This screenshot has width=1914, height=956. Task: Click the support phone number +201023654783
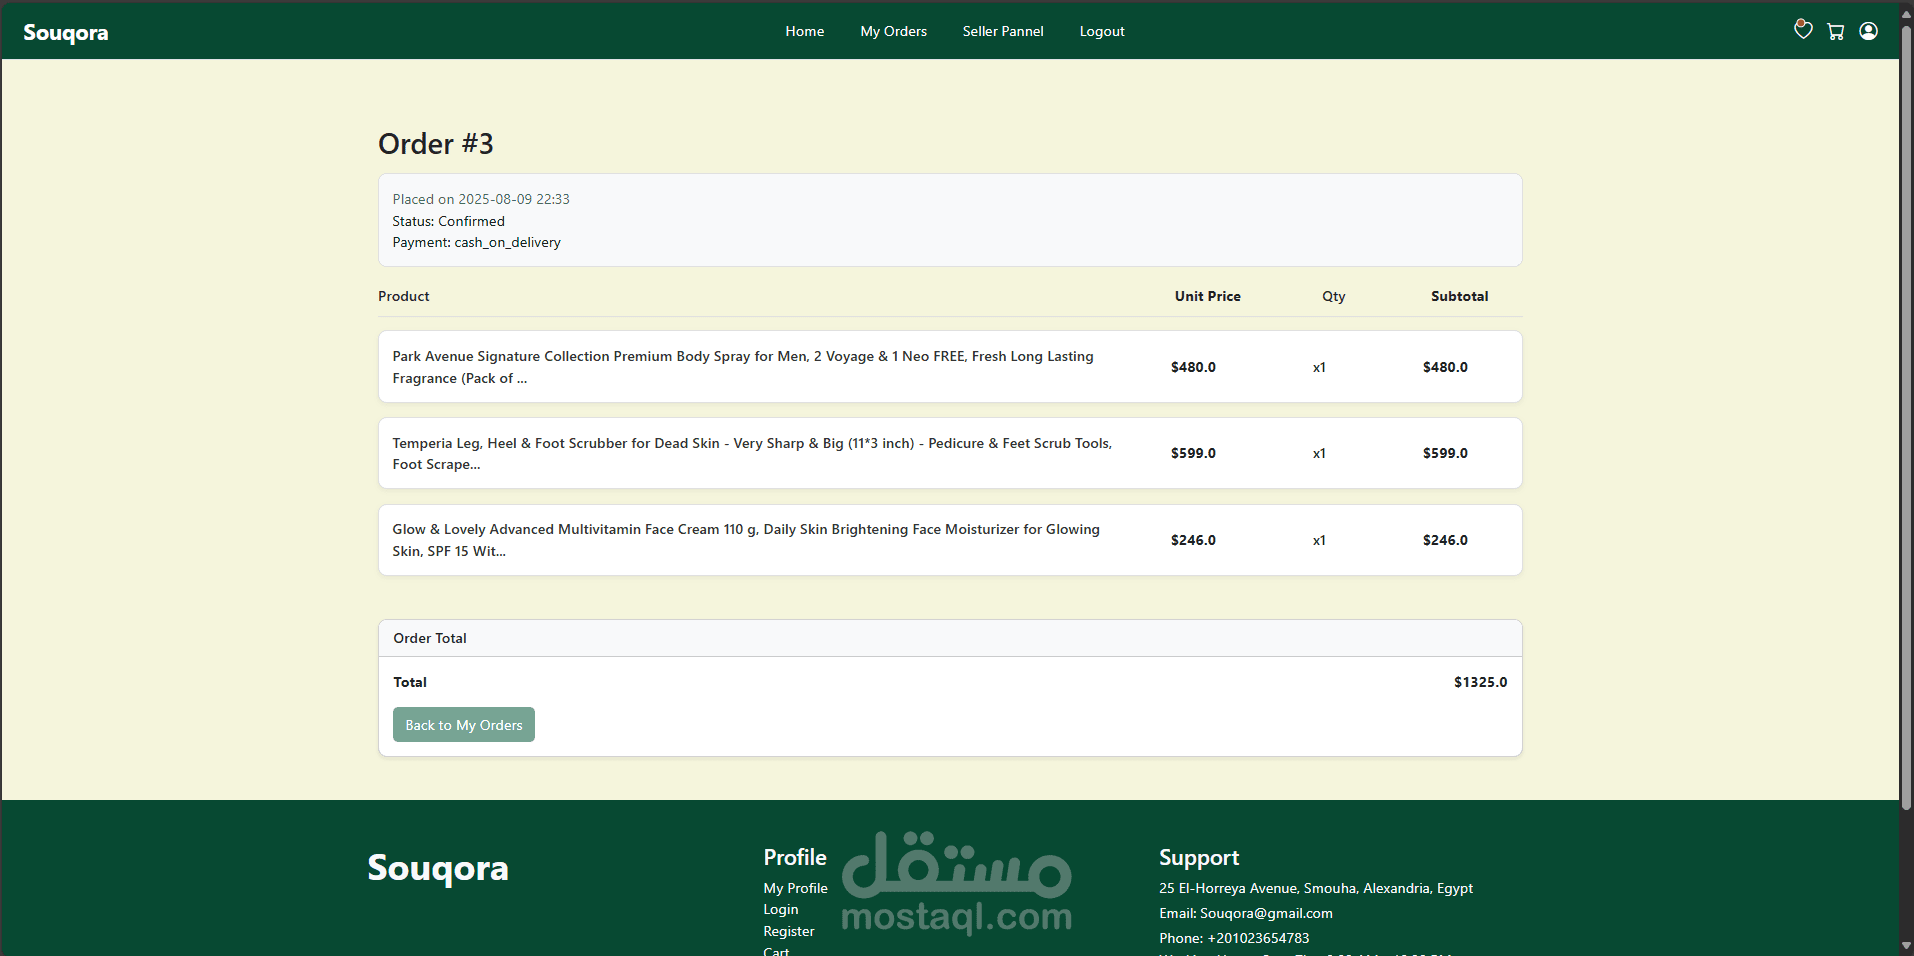click(x=1258, y=938)
